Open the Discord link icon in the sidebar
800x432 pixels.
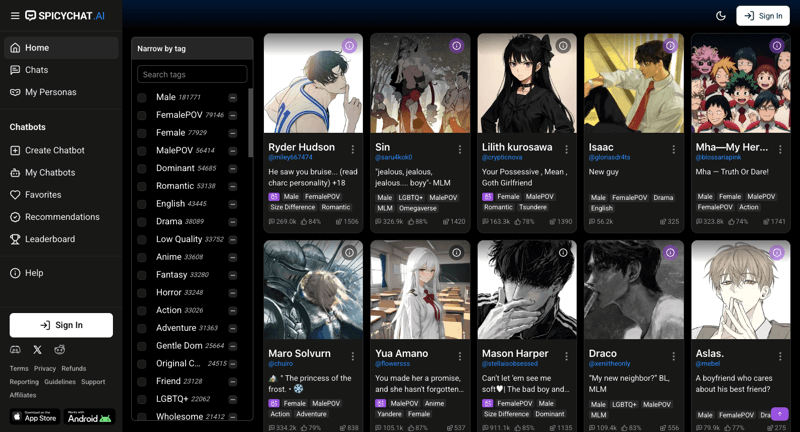tap(15, 350)
